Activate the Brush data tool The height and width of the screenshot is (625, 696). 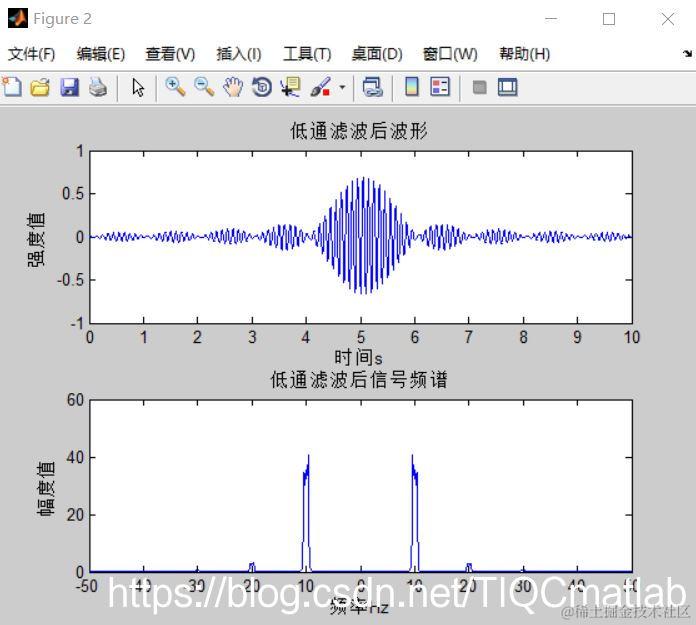(x=320, y=87)
